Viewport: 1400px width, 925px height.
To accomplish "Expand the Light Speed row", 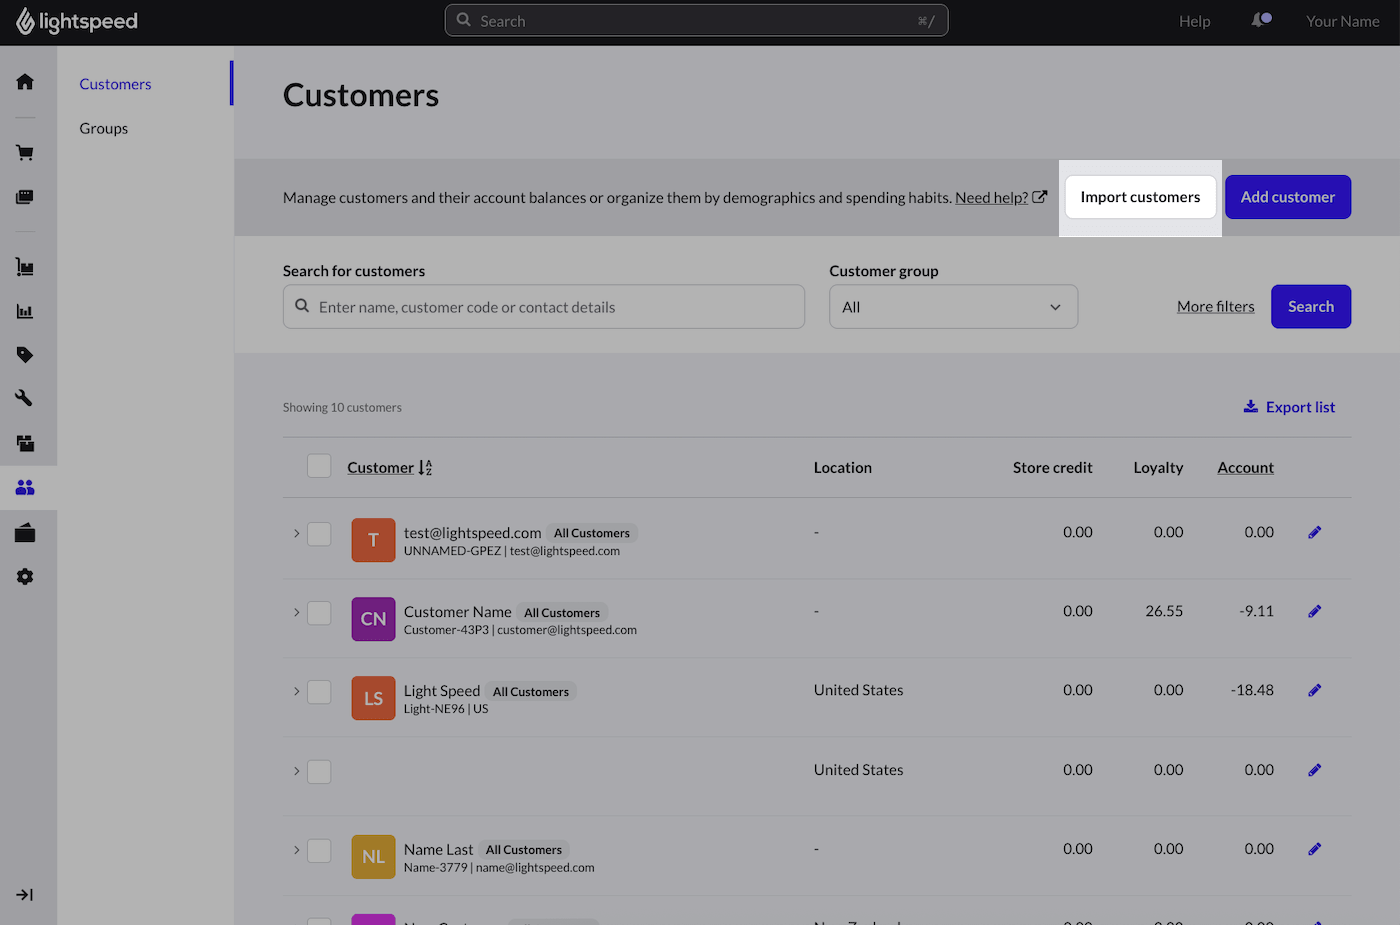I will (x=296, y=691).
